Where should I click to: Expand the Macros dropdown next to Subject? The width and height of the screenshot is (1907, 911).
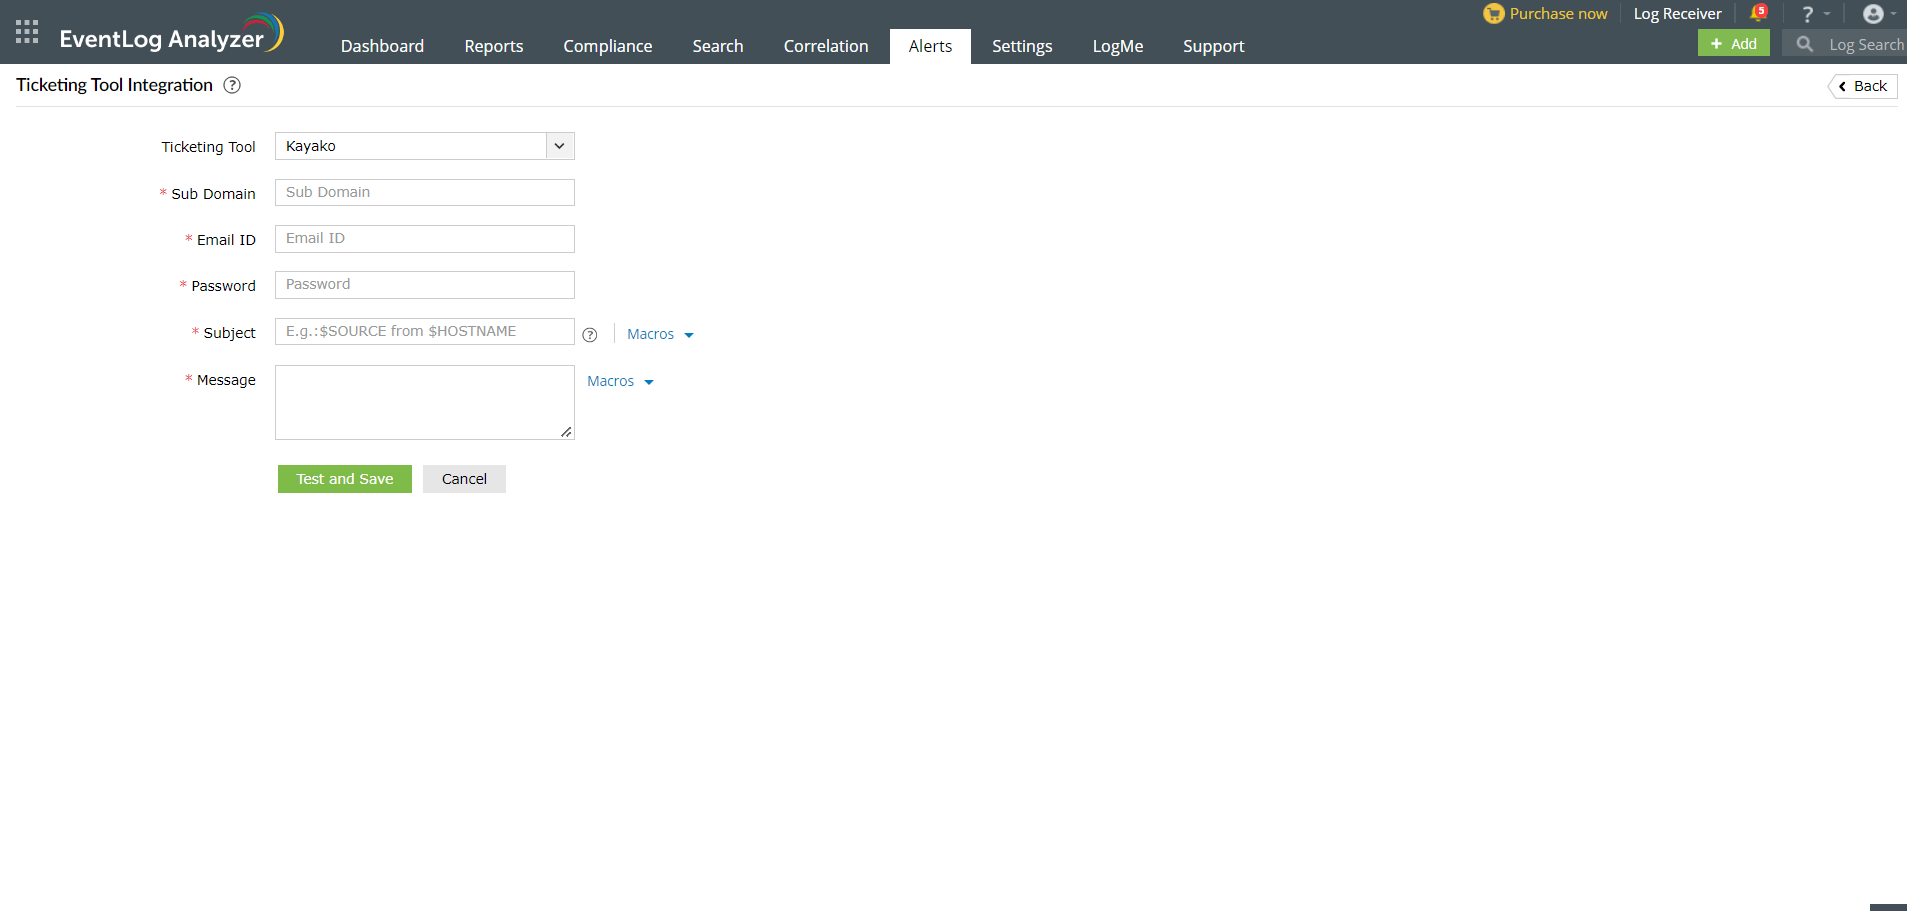tap(660, 333)
